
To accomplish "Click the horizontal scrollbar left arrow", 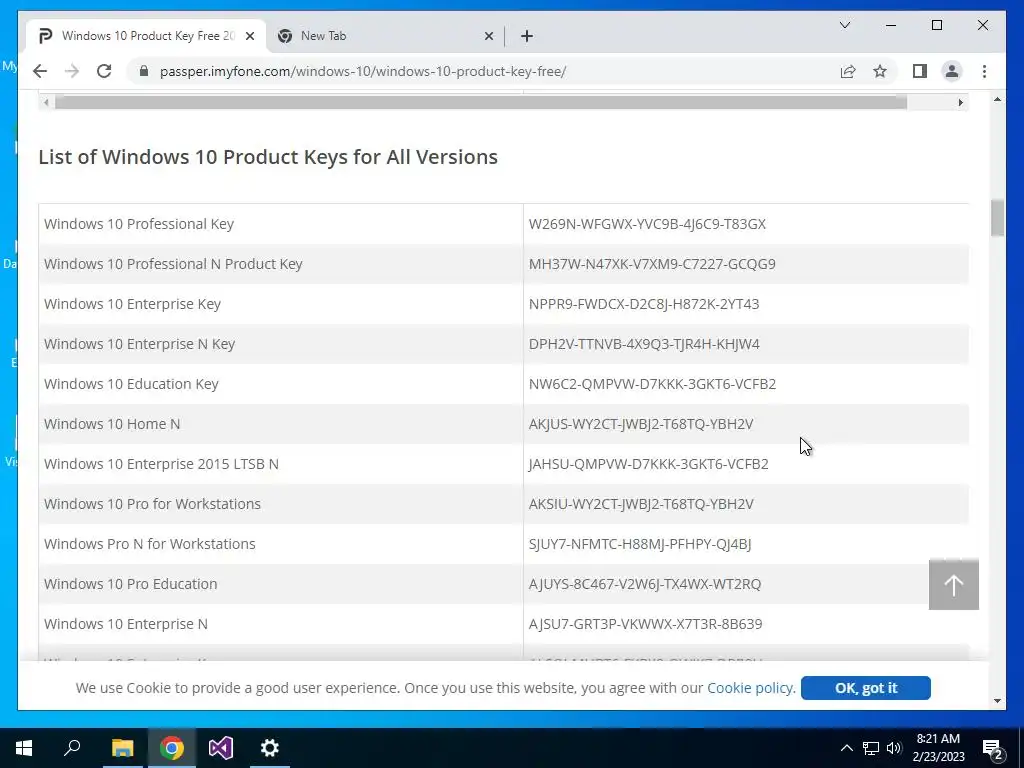I will click(x=46, y=103).
